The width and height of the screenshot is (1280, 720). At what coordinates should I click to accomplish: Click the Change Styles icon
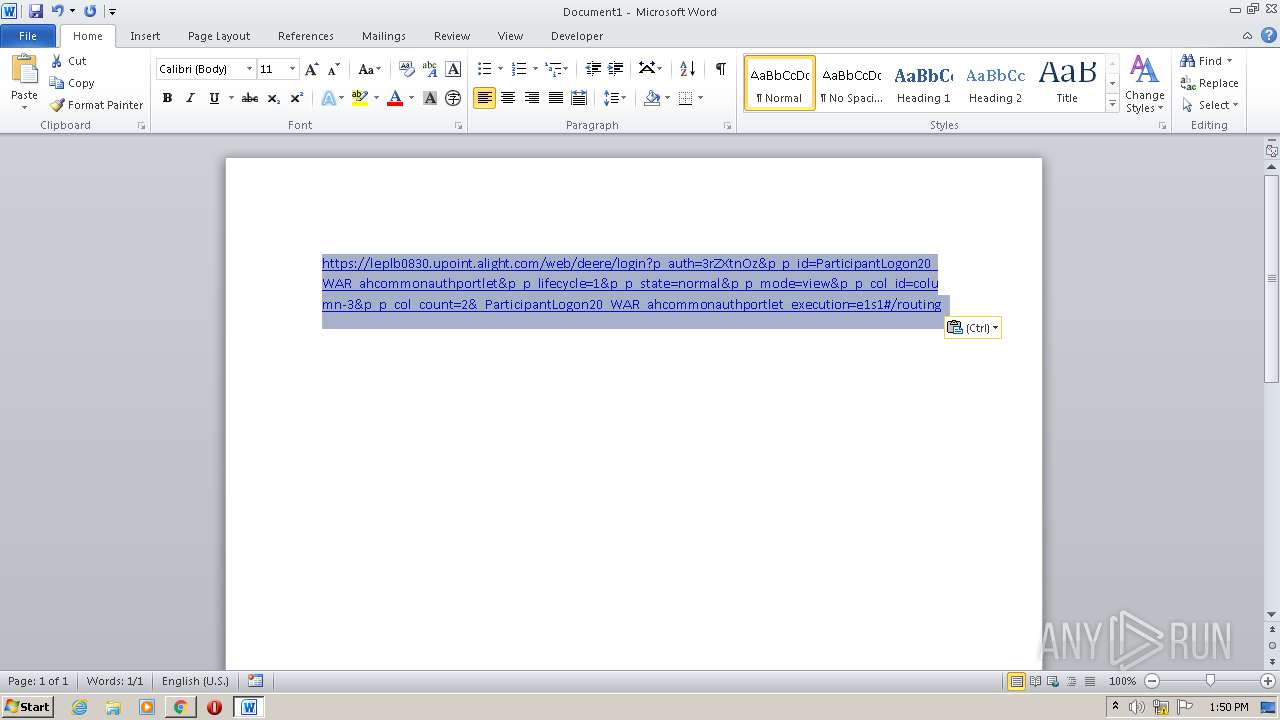coord(1144,84)
